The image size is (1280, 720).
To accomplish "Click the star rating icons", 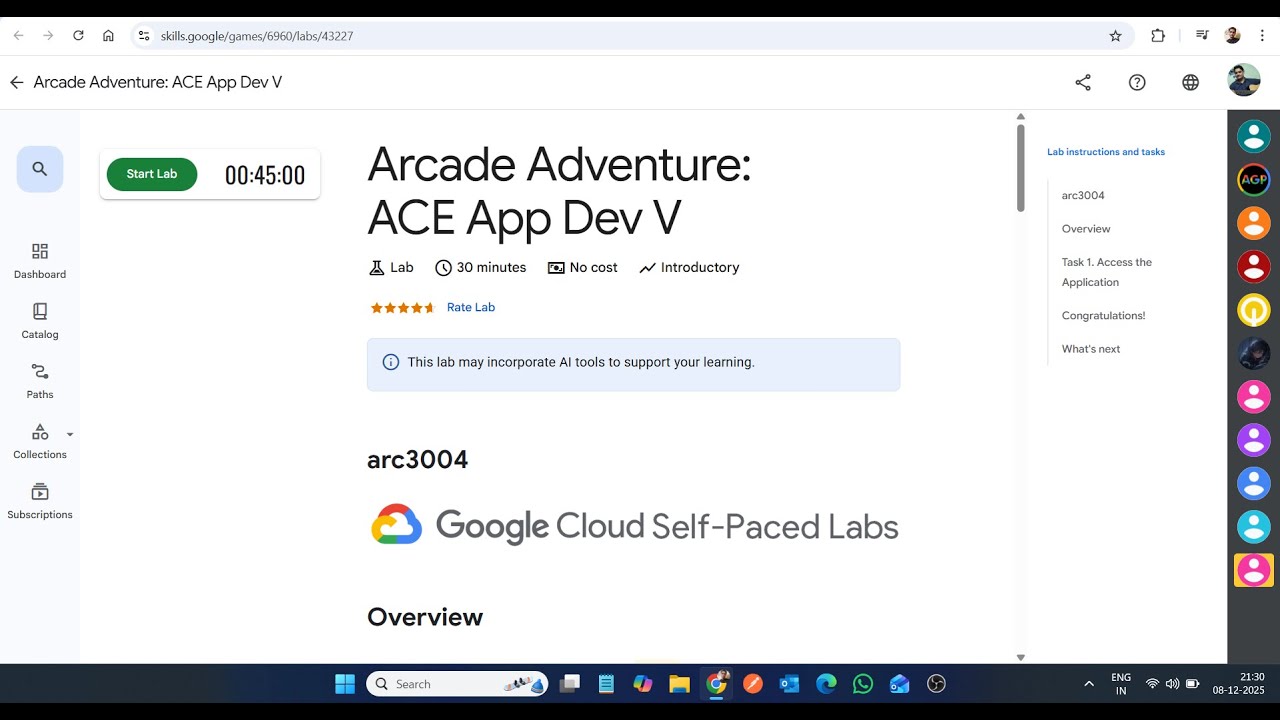I will (x=403, y=307).
